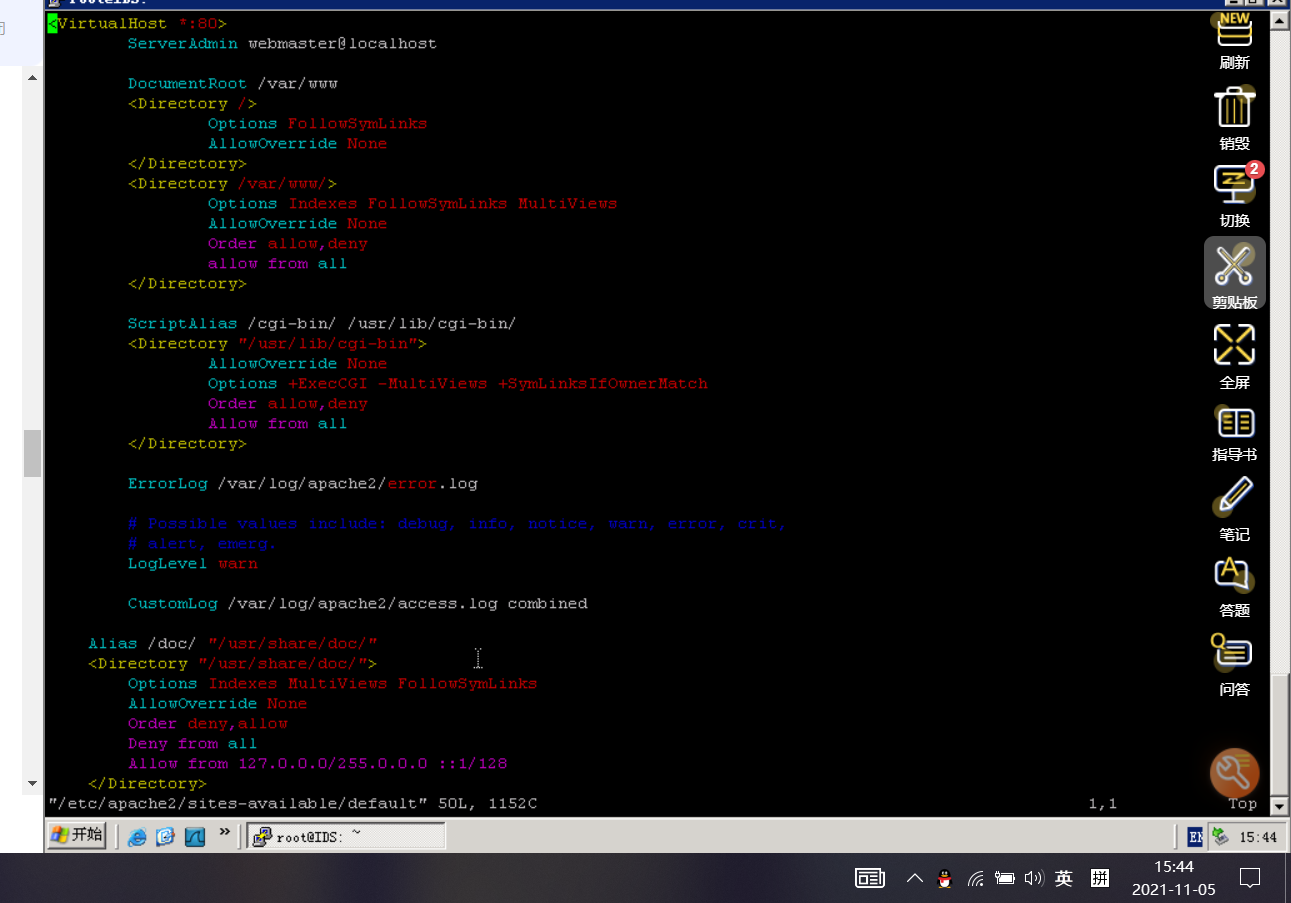Click the left panel scrollbar down arrow
Image resolution: width=1291 pixels, height=903 pixels.
click(x=33, y=783)
